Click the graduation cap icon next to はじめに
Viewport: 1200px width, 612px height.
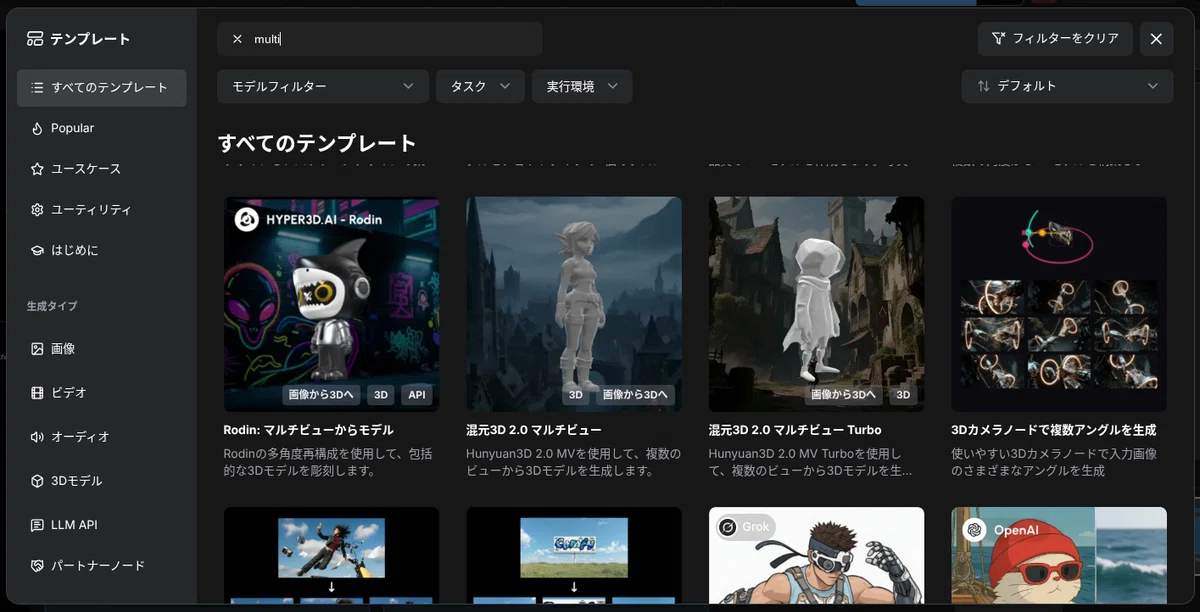coord(37,250)
